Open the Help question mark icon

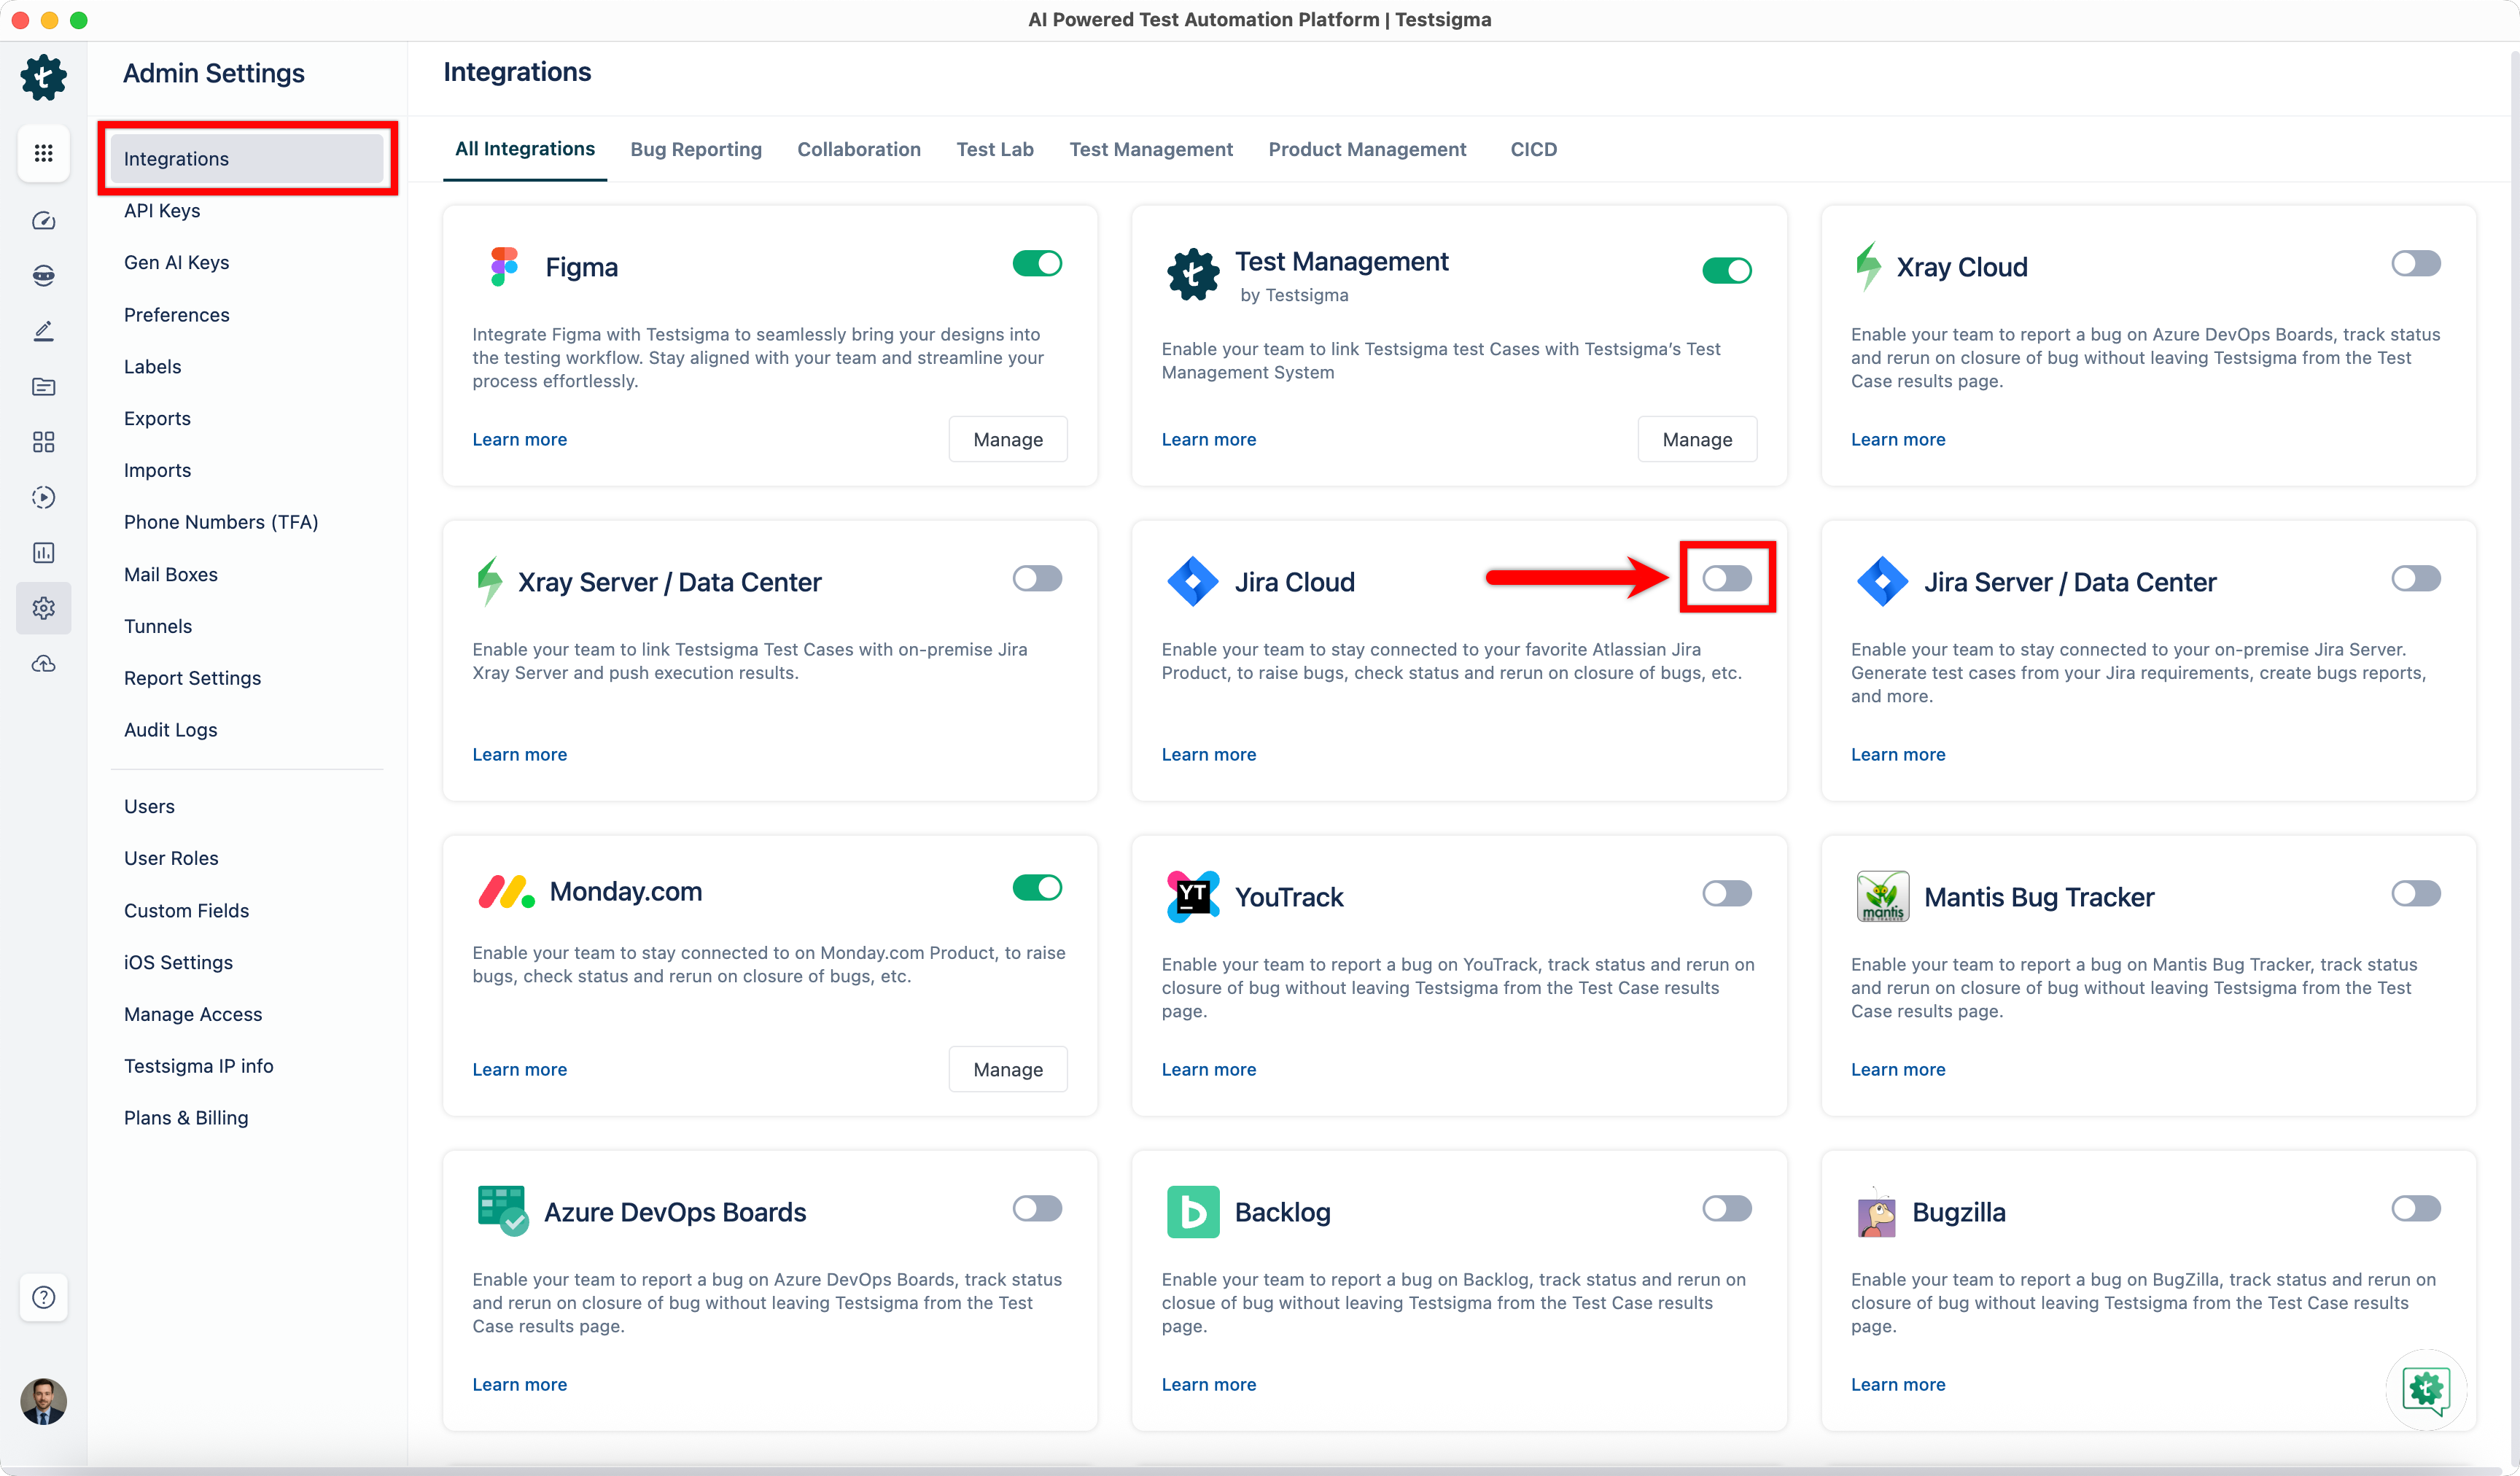43,1297
